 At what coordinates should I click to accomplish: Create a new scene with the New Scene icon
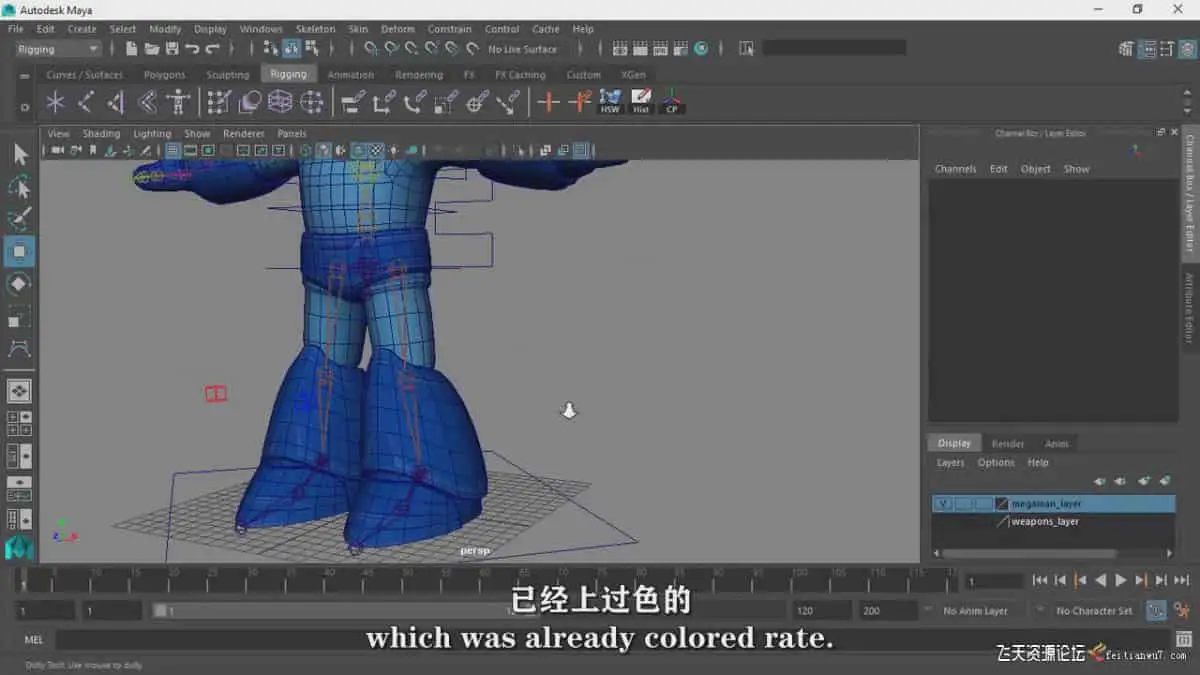[131, 48]
